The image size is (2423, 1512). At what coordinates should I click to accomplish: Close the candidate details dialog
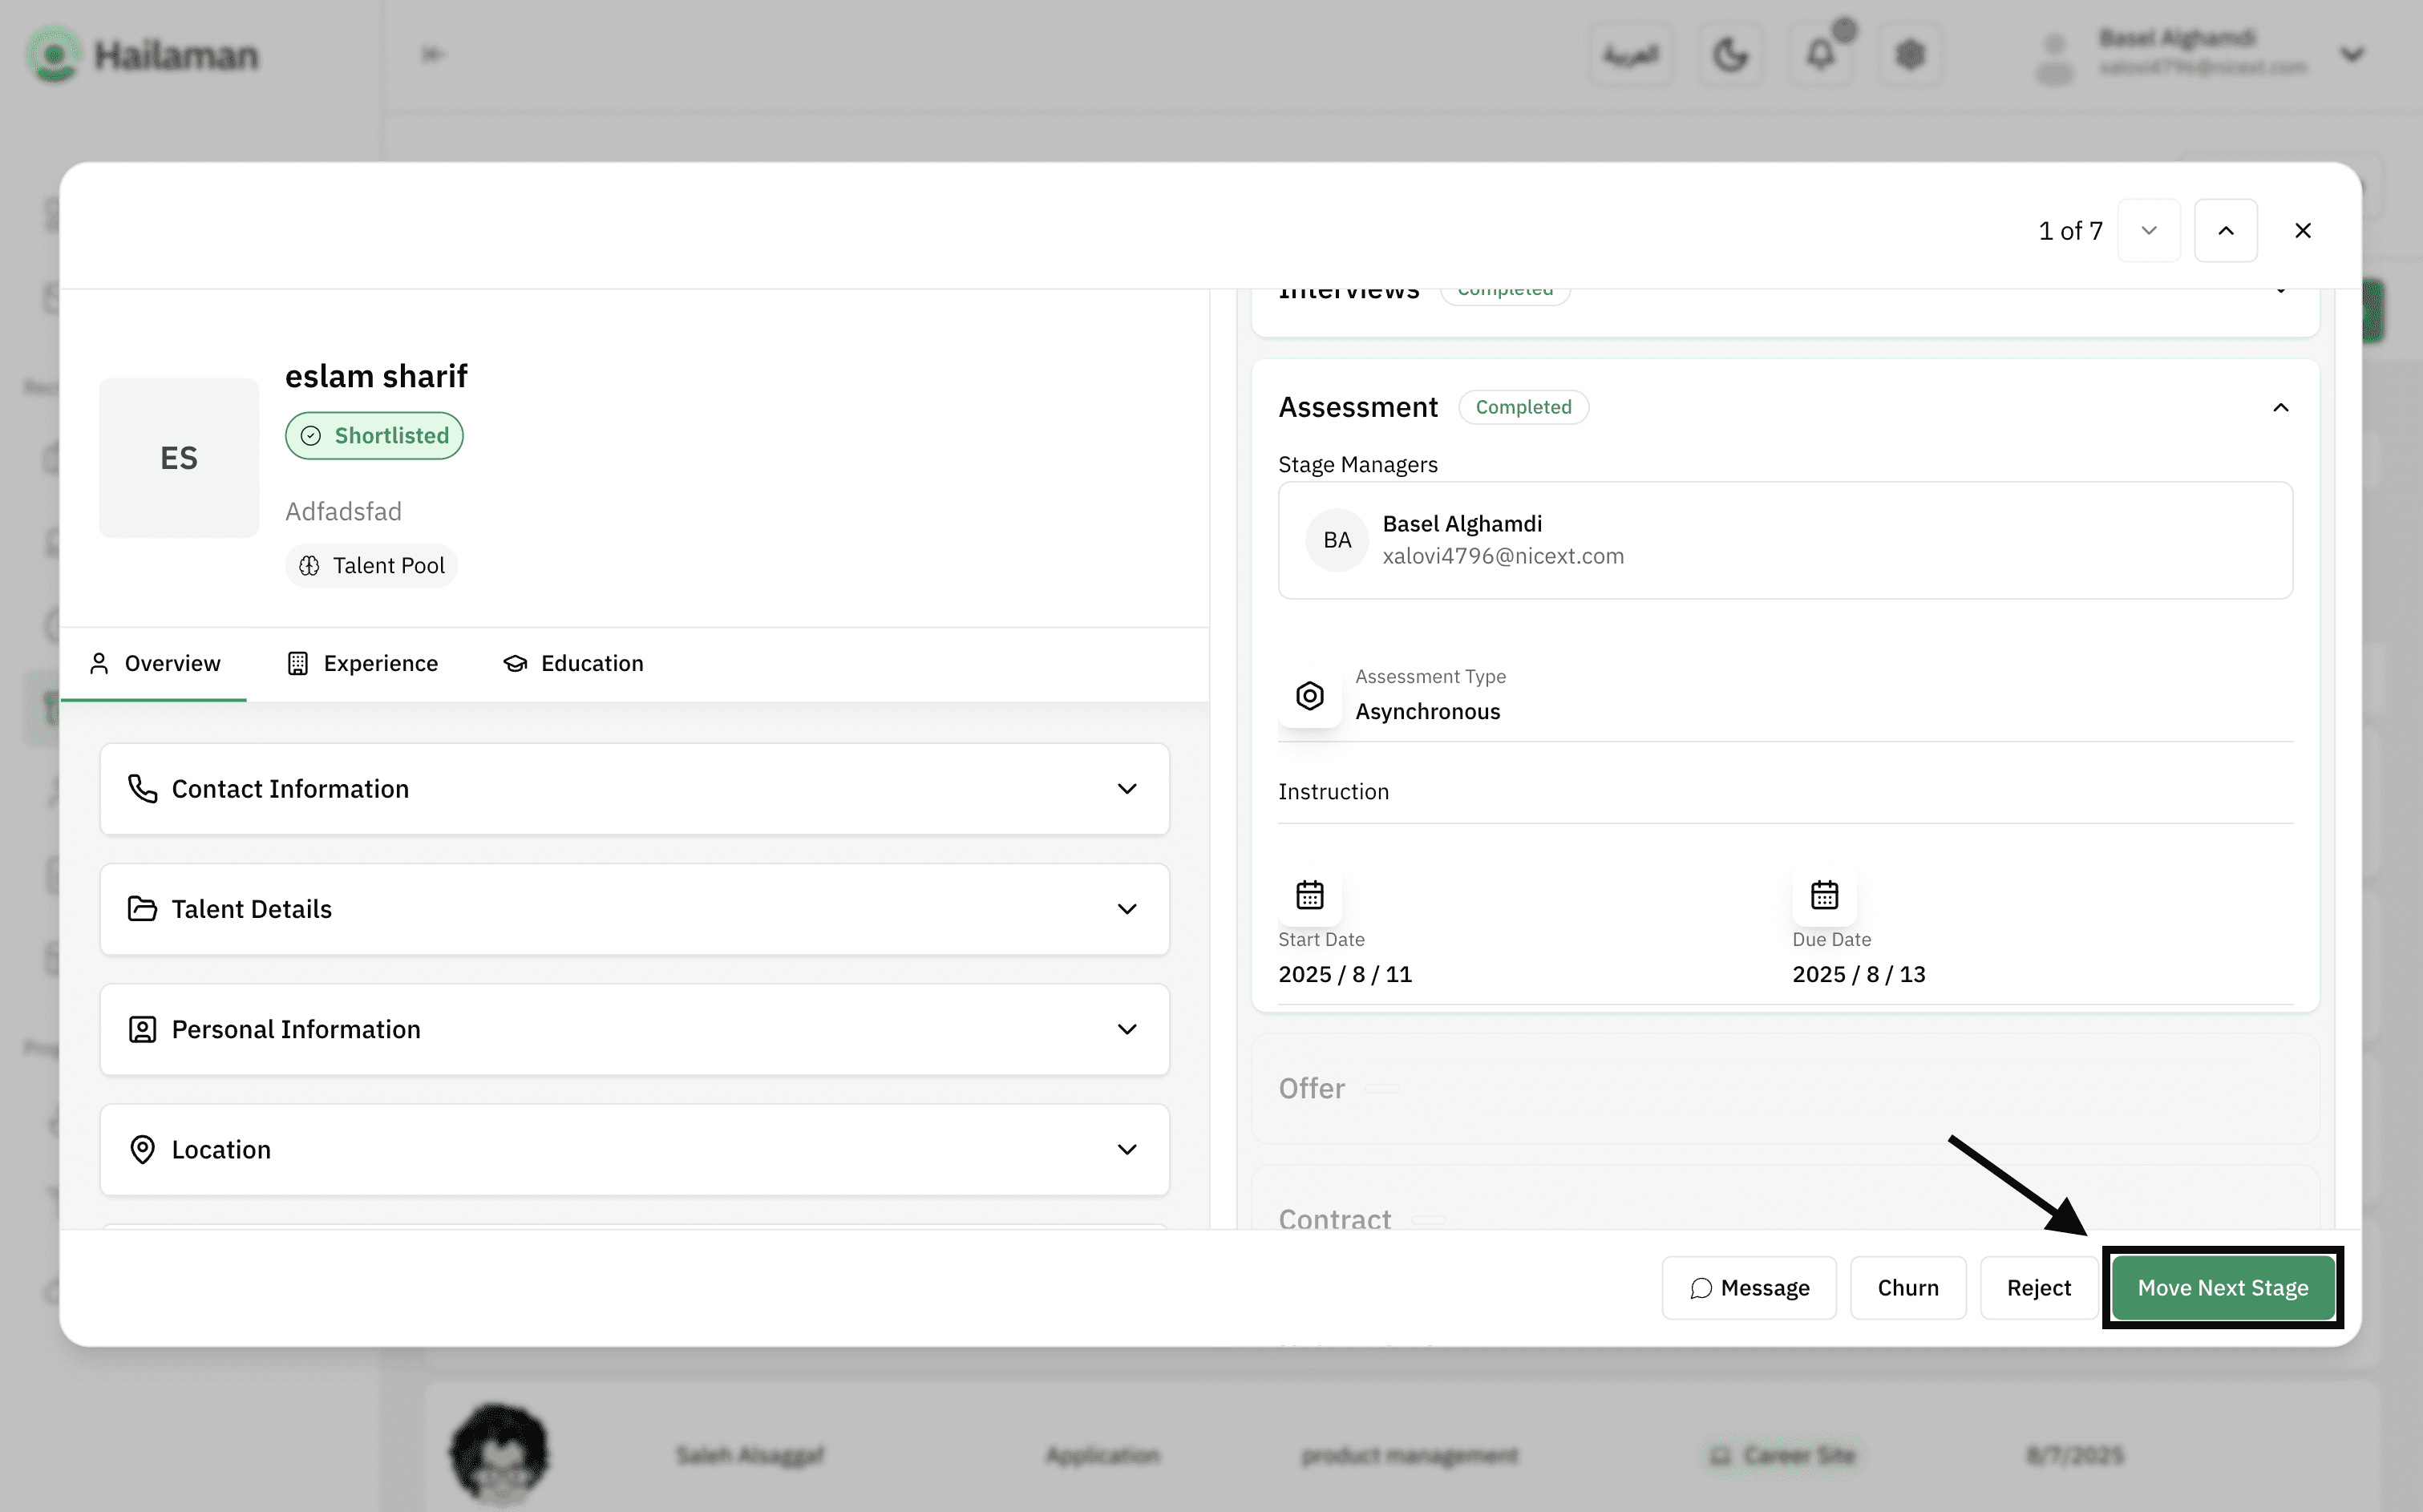tap(2302, 231)
